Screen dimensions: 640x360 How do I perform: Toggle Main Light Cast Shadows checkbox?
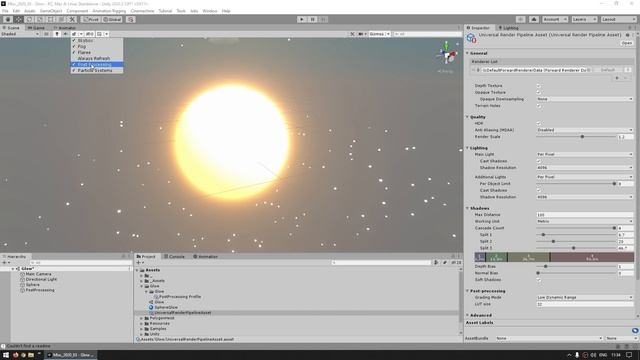538,161
